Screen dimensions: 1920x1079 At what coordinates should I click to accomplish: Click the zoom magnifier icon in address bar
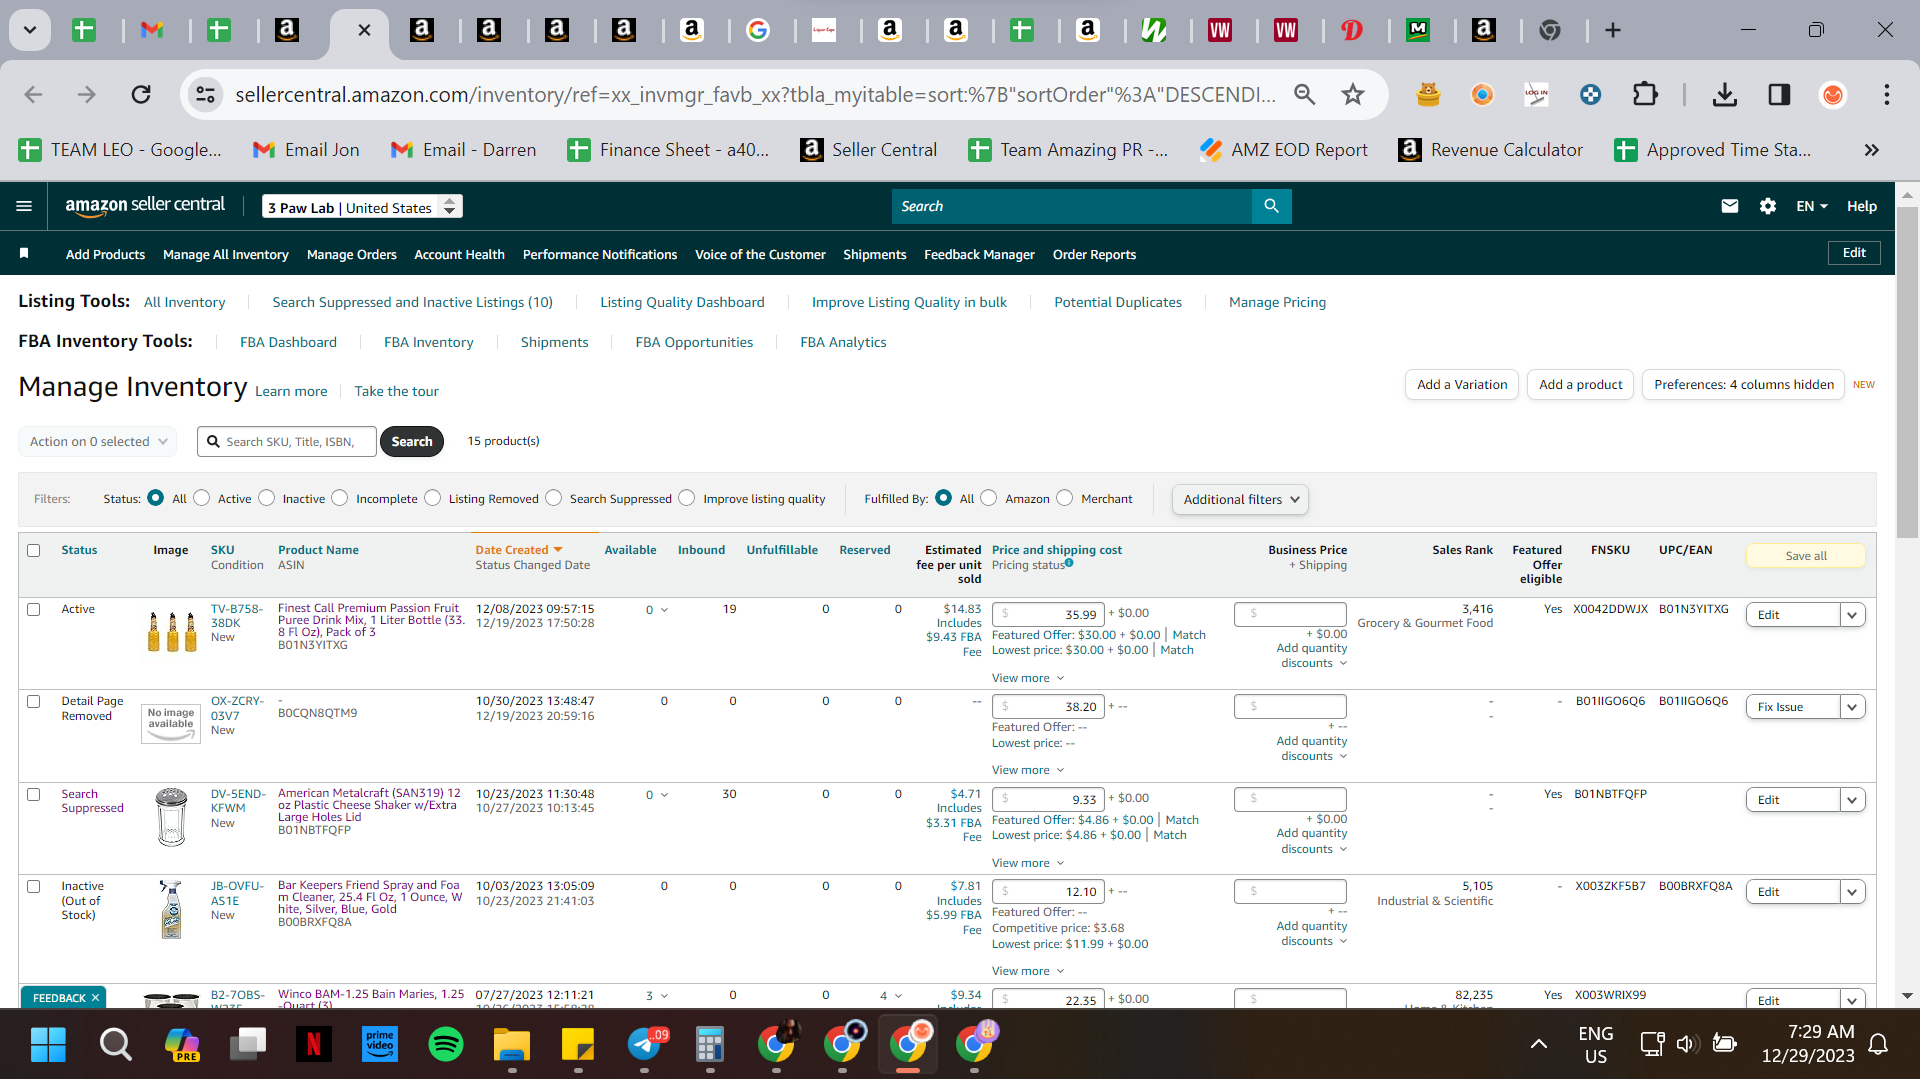(x=1304, y=94)
